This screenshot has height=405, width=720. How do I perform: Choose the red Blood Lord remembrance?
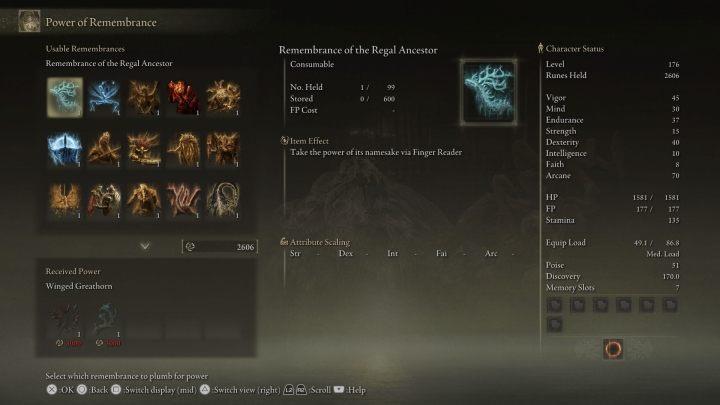pos(183,97)
